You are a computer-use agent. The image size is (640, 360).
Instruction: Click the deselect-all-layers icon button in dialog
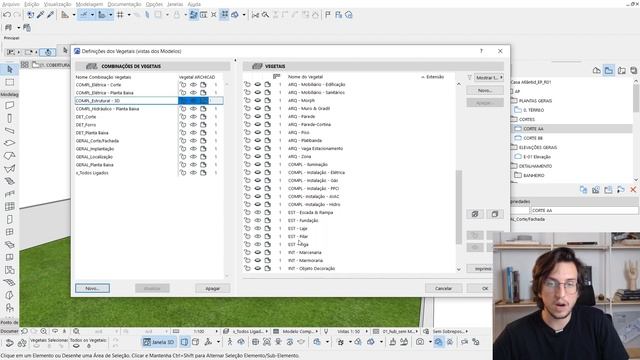[x=495, y=214]
